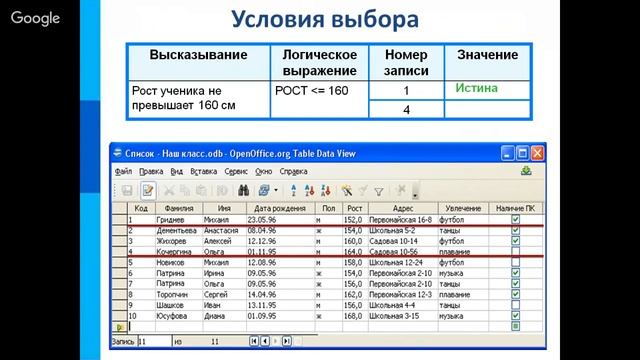The height and width of the screenshot is (360, 640).
Task: Go to first record navigation button
Action: tap(253, 341)
